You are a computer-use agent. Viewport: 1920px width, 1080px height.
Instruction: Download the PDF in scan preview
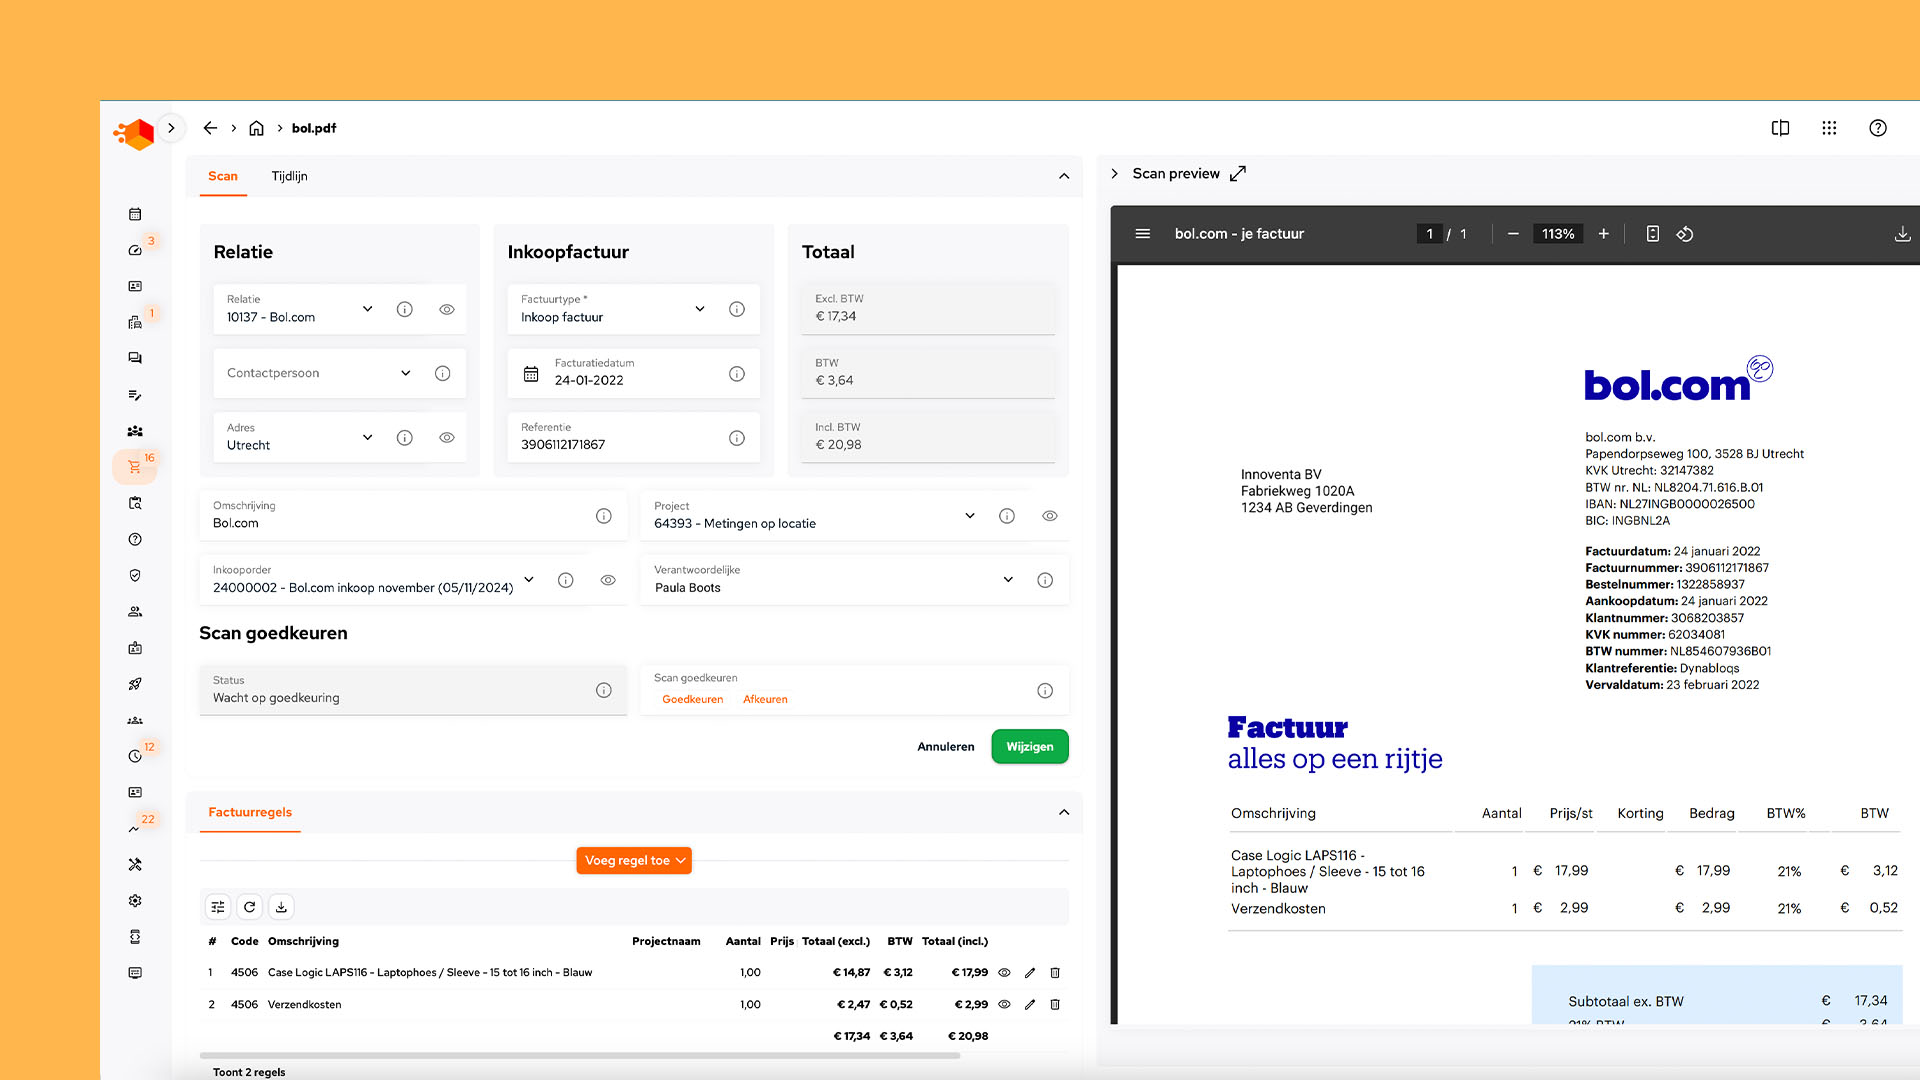coord(1902,234)
